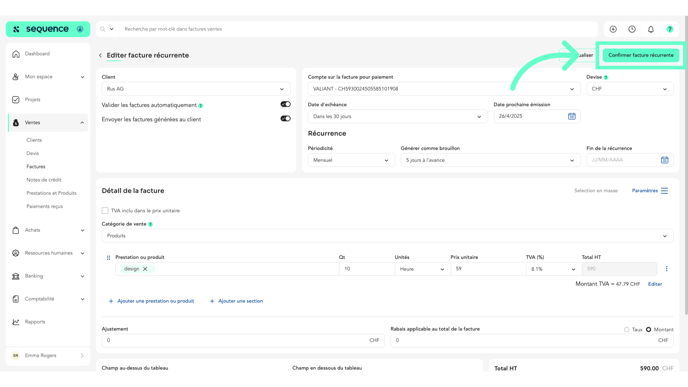Open Date d'échéance dropdown
This screenshot has height=387, width=688.
pos(397,116)
